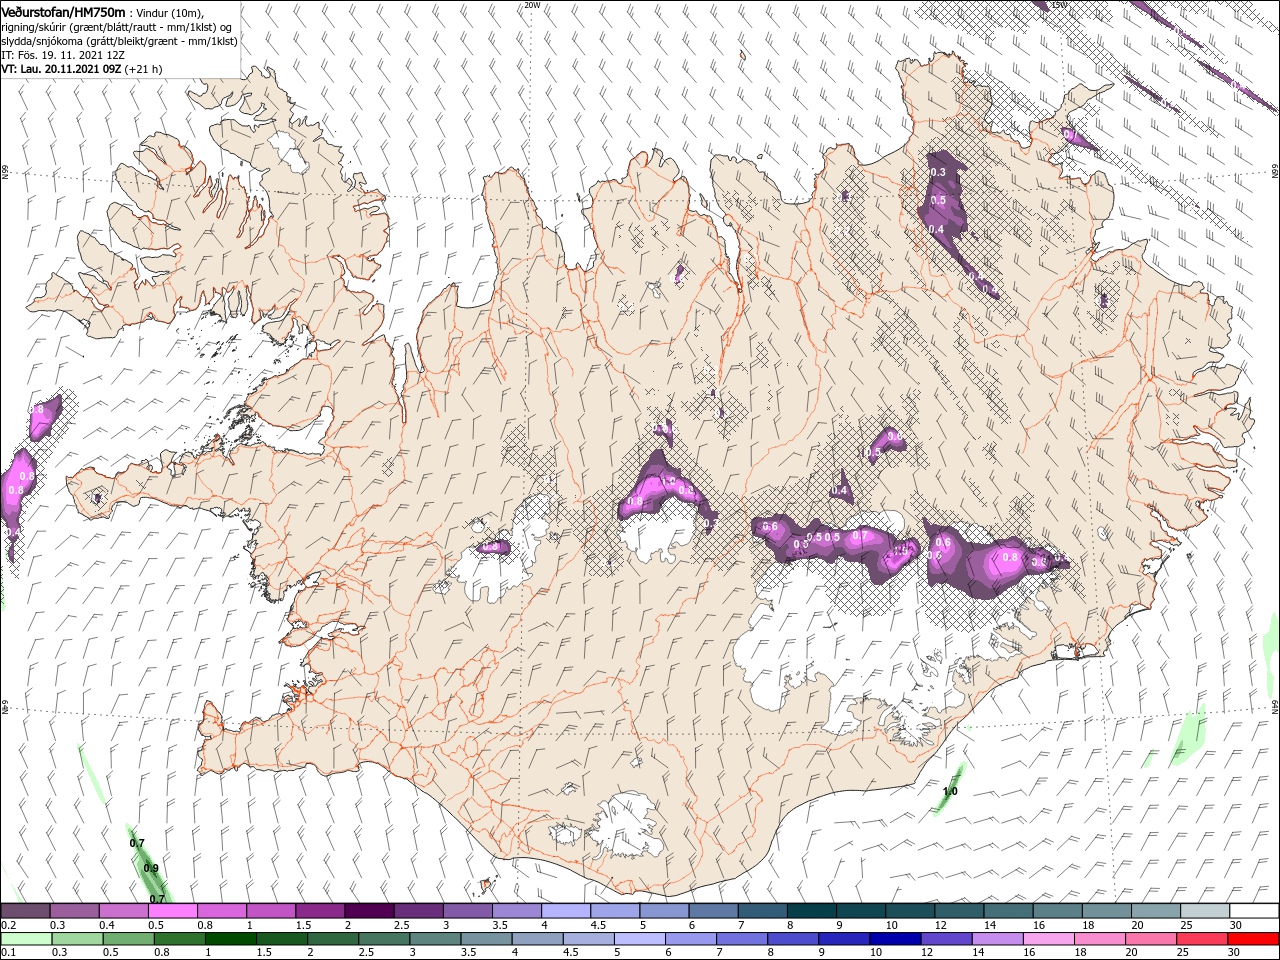This screenshot has width=1280, height=960.
Task: Pick the light pink 16 swatch in rain scale
Action: pyautogui.click(x=1049, y=939)
